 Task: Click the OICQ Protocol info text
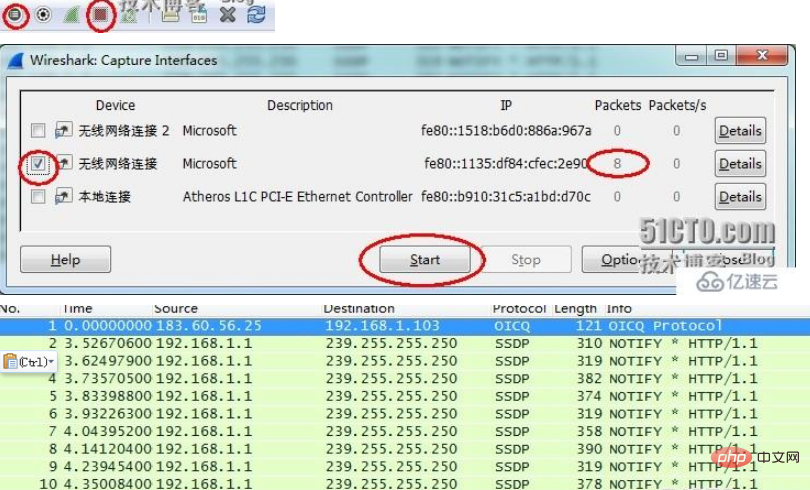click(665, 326)
